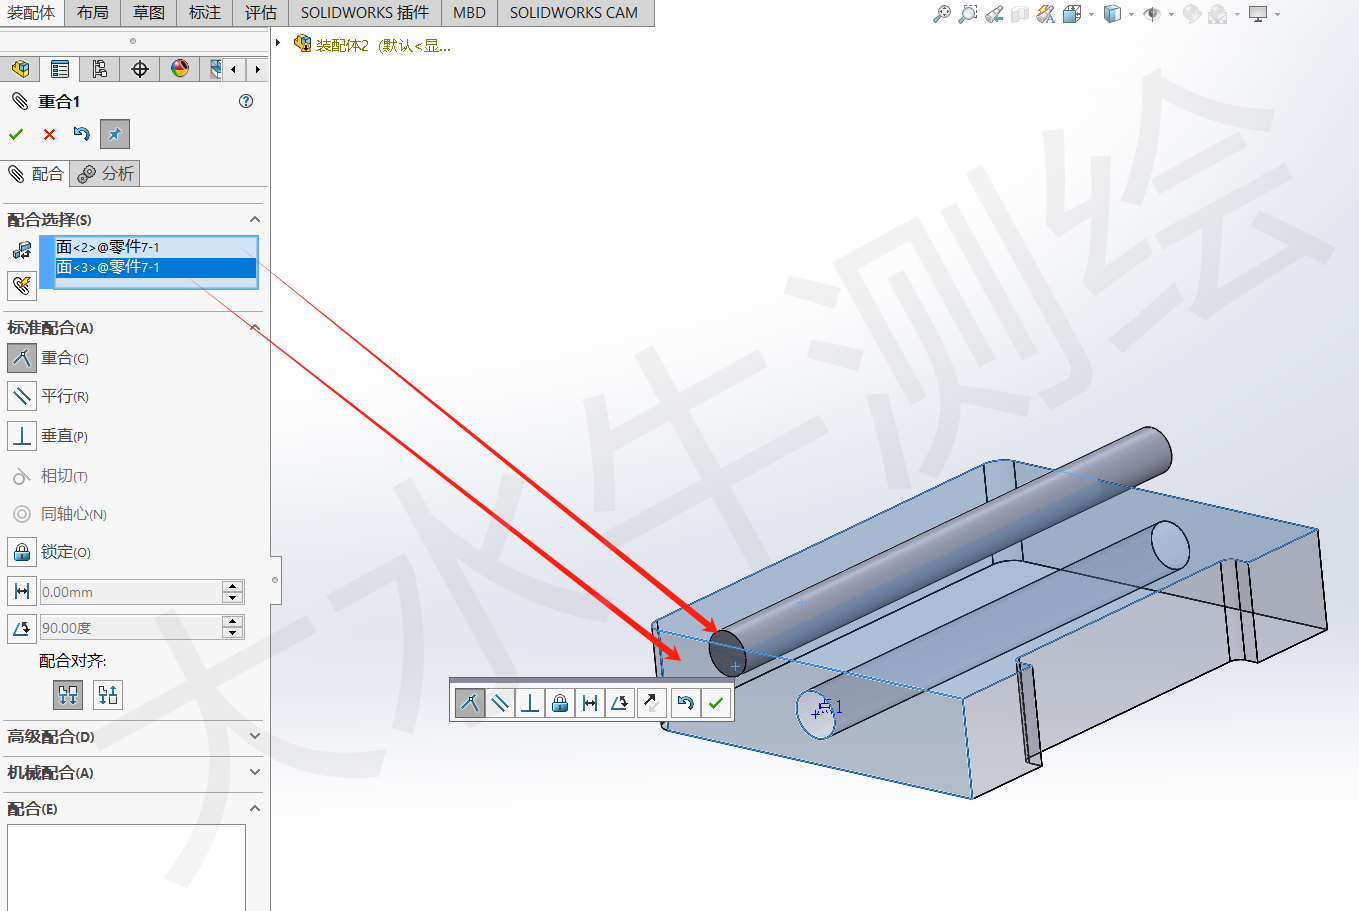
Task: Cancel the mate with the red X
Action: 49,133
